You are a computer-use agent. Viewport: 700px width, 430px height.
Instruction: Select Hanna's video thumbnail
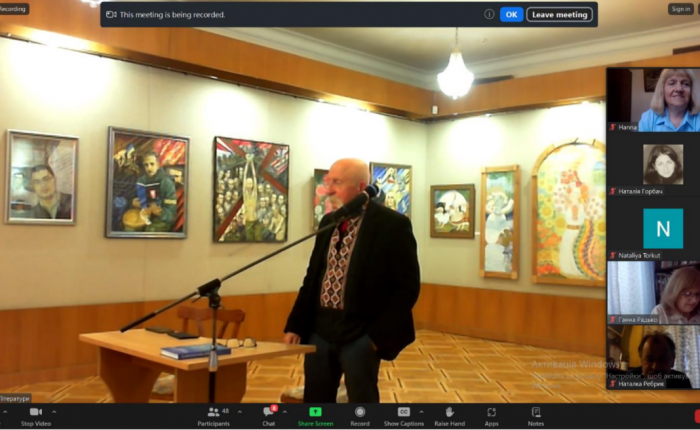point(653,99)
